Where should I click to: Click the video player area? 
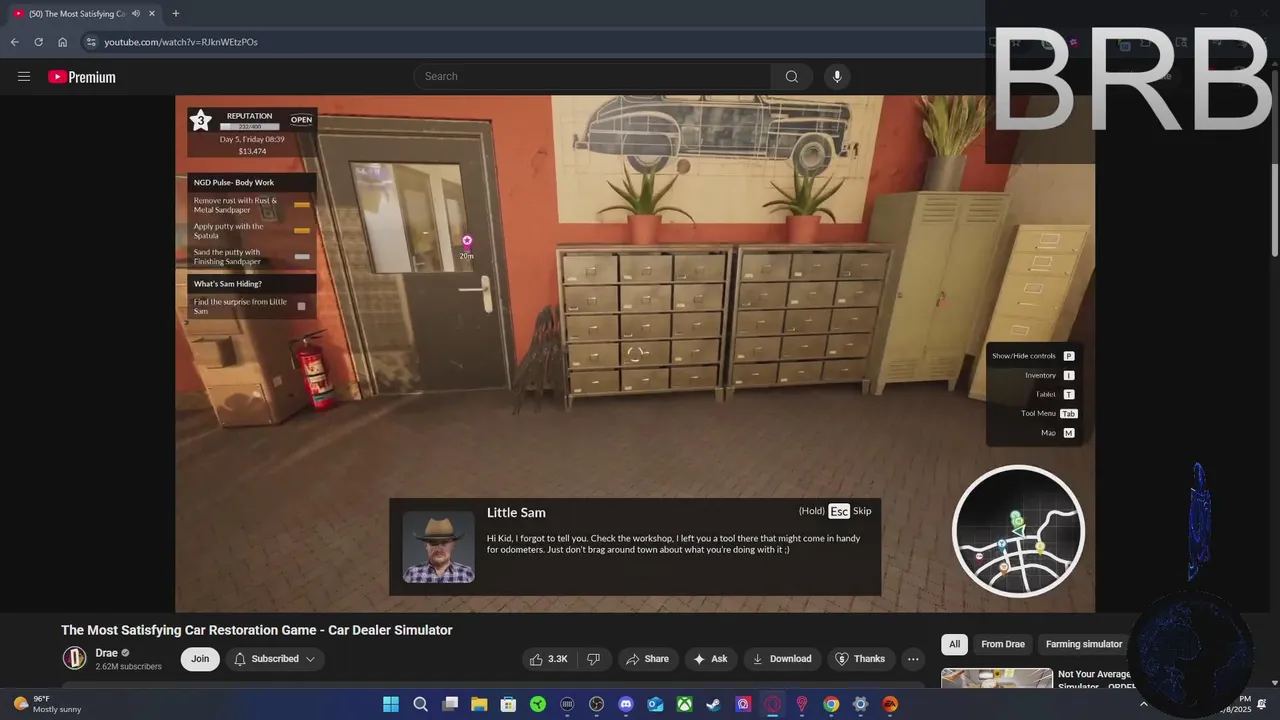point(635,353)
